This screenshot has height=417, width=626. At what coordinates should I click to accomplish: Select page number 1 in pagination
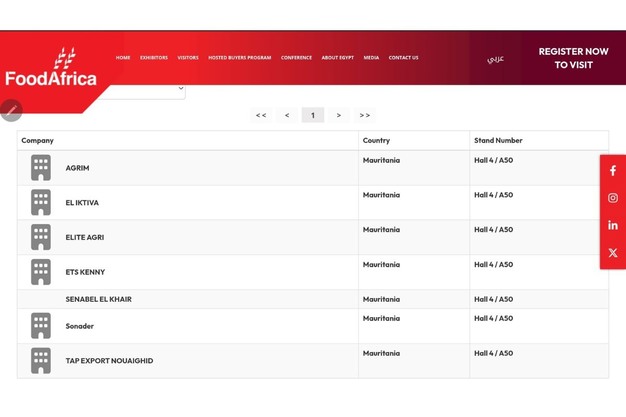pos(313,115)
